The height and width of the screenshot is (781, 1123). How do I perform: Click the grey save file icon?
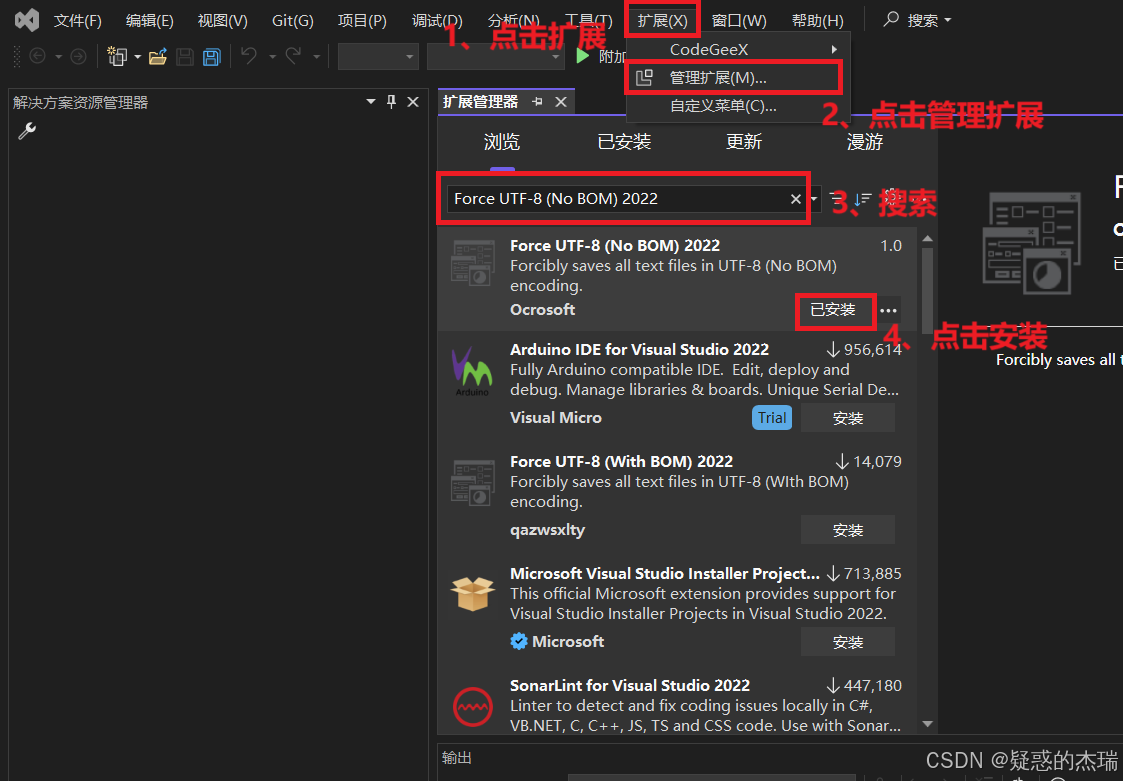point(185,57)
